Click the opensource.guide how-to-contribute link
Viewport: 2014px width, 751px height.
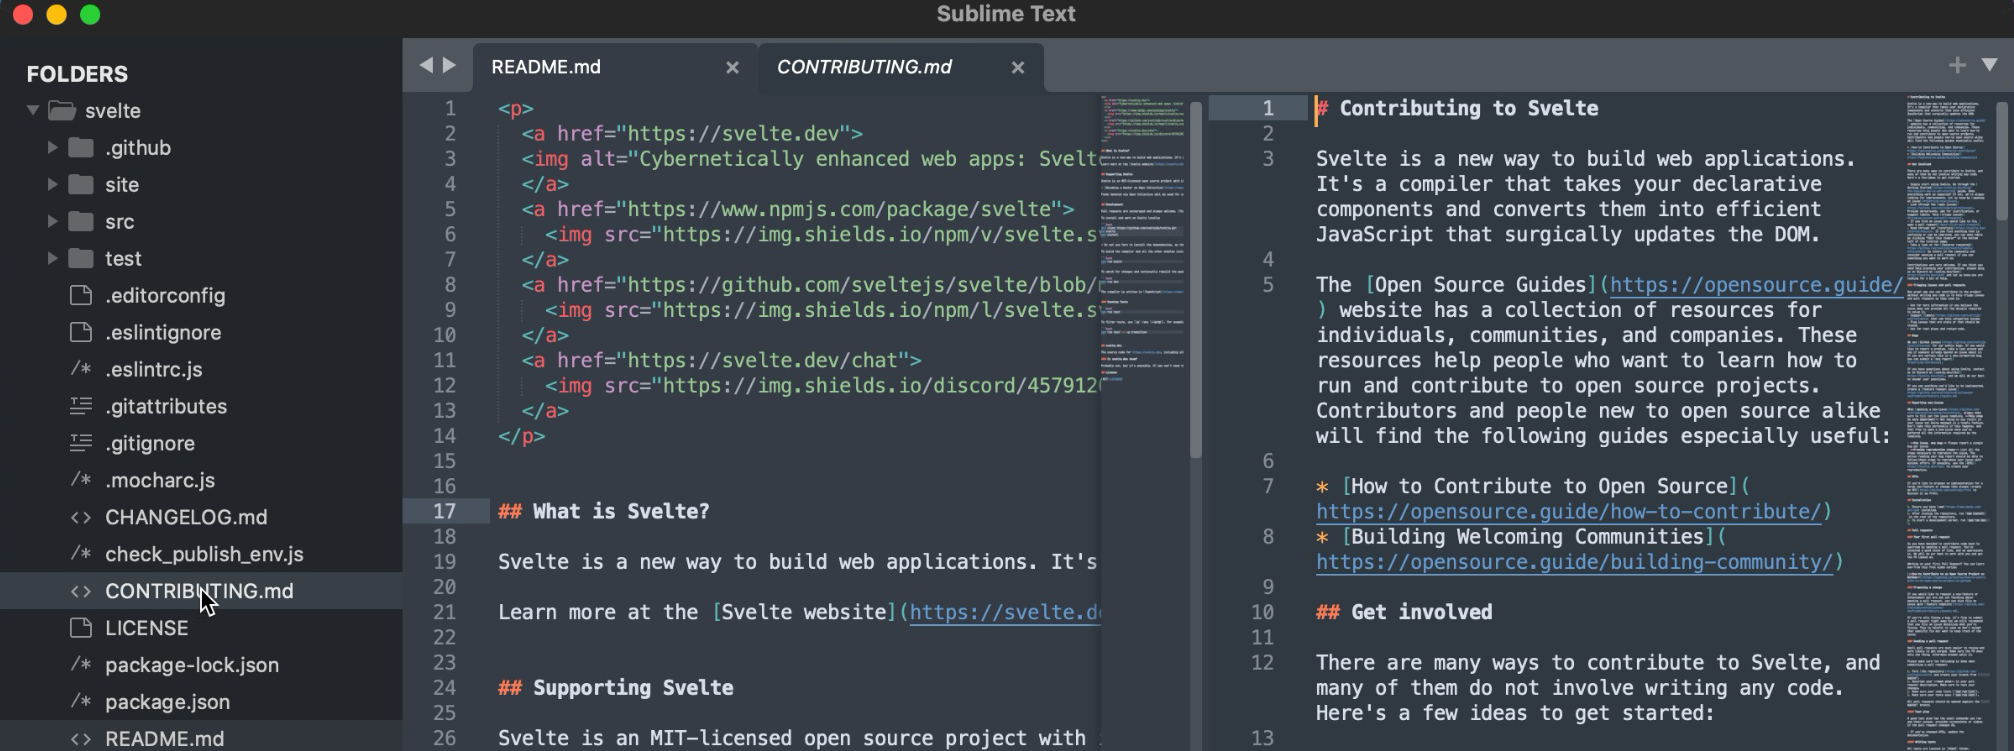pyautogui.click(x=1568, y=512)
